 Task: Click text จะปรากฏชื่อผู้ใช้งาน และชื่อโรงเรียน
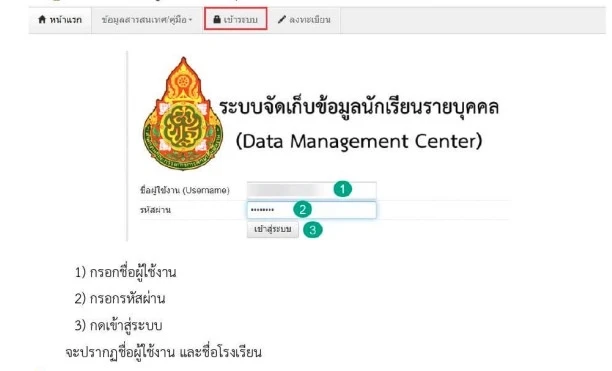pos(163,352)
